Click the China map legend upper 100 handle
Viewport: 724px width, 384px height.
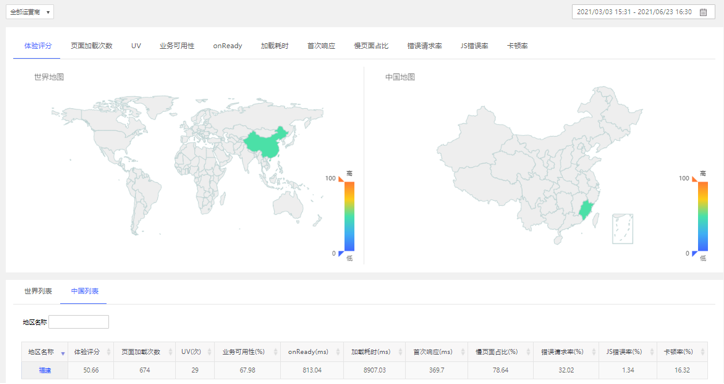coord(694,179)
